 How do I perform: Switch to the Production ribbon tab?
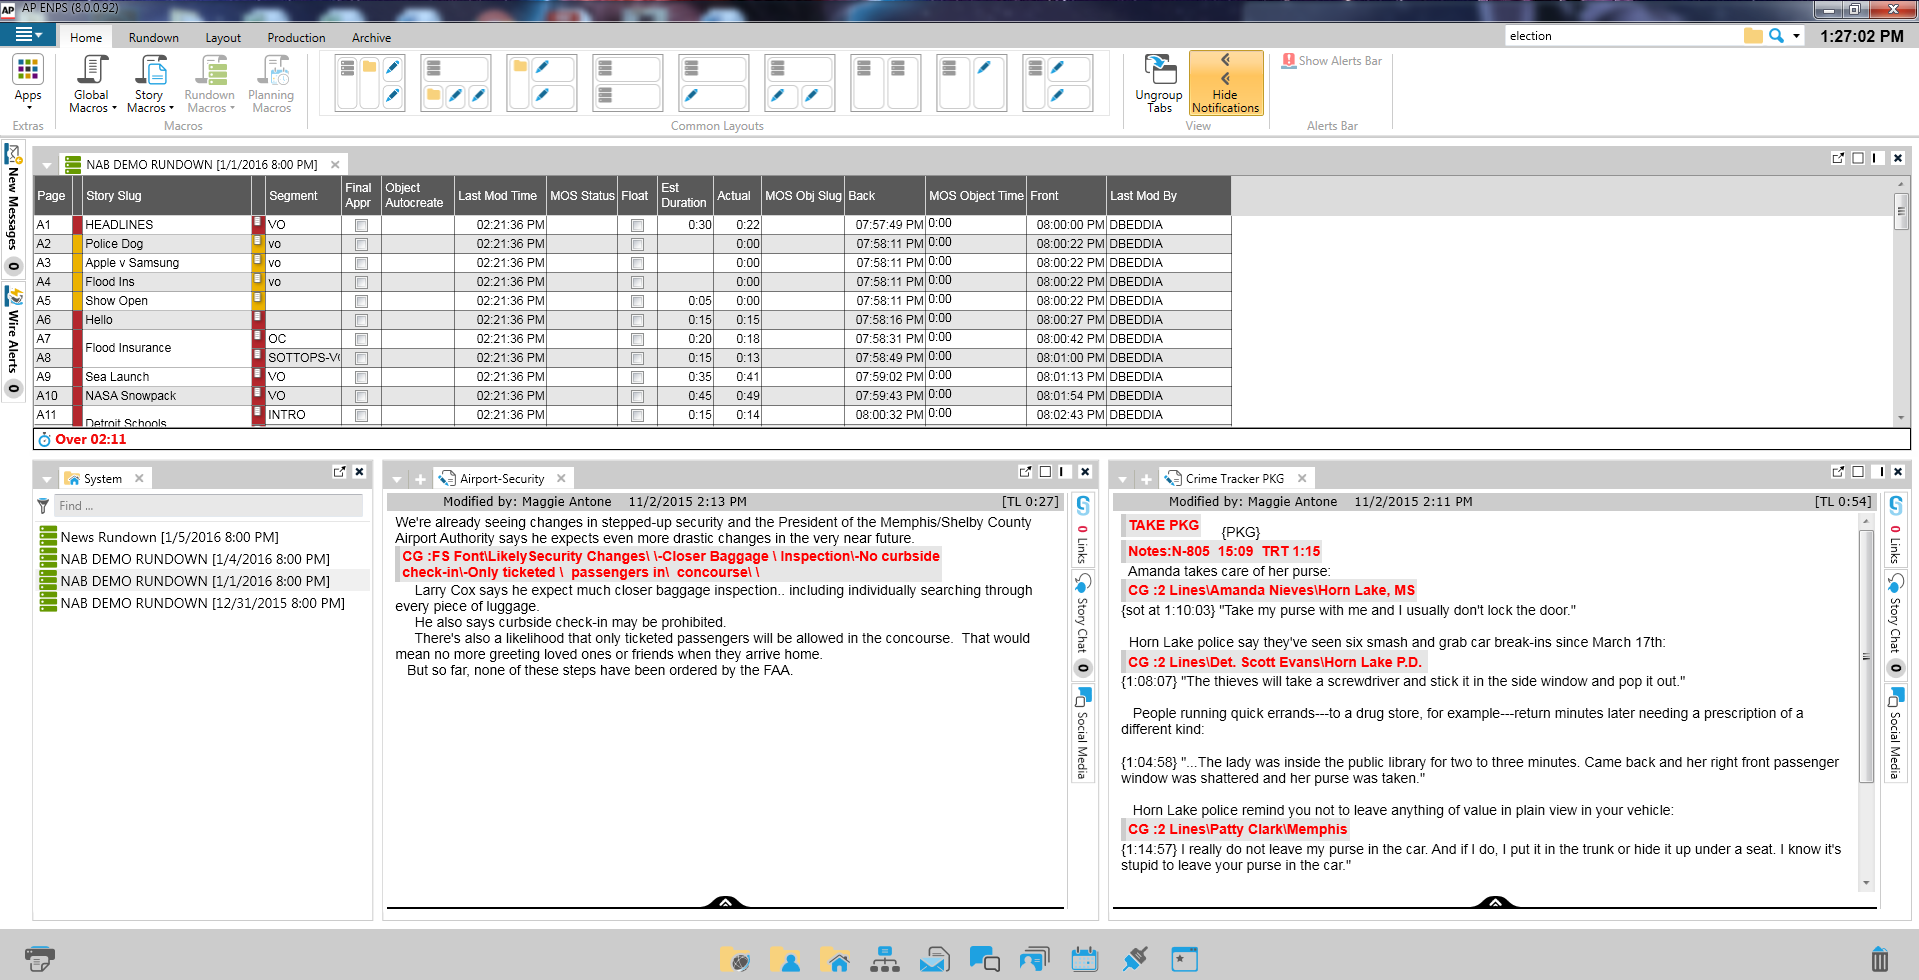[296, 38]
